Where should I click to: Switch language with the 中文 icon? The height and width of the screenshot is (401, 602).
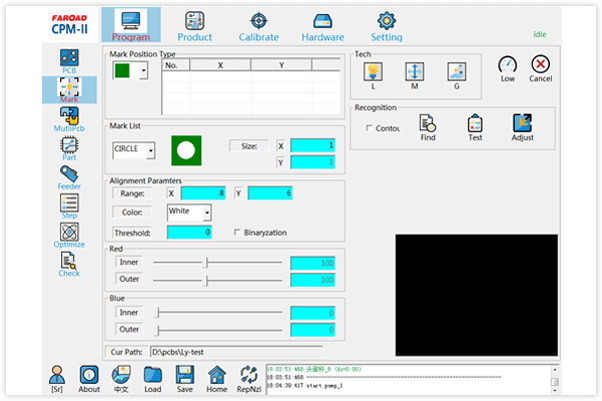(x=121, y=379)
